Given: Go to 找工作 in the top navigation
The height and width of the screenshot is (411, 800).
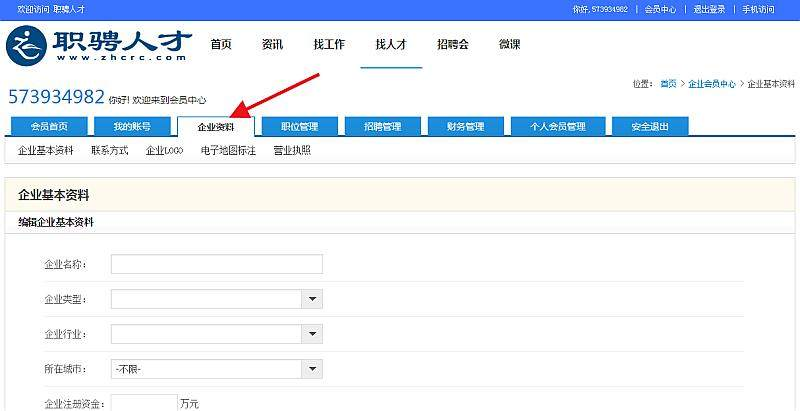Looking at the screenshot, I should (329, 45).
